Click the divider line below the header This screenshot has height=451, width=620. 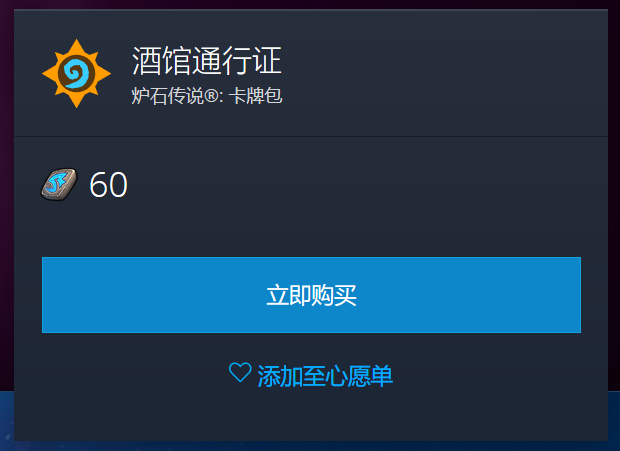311,136
